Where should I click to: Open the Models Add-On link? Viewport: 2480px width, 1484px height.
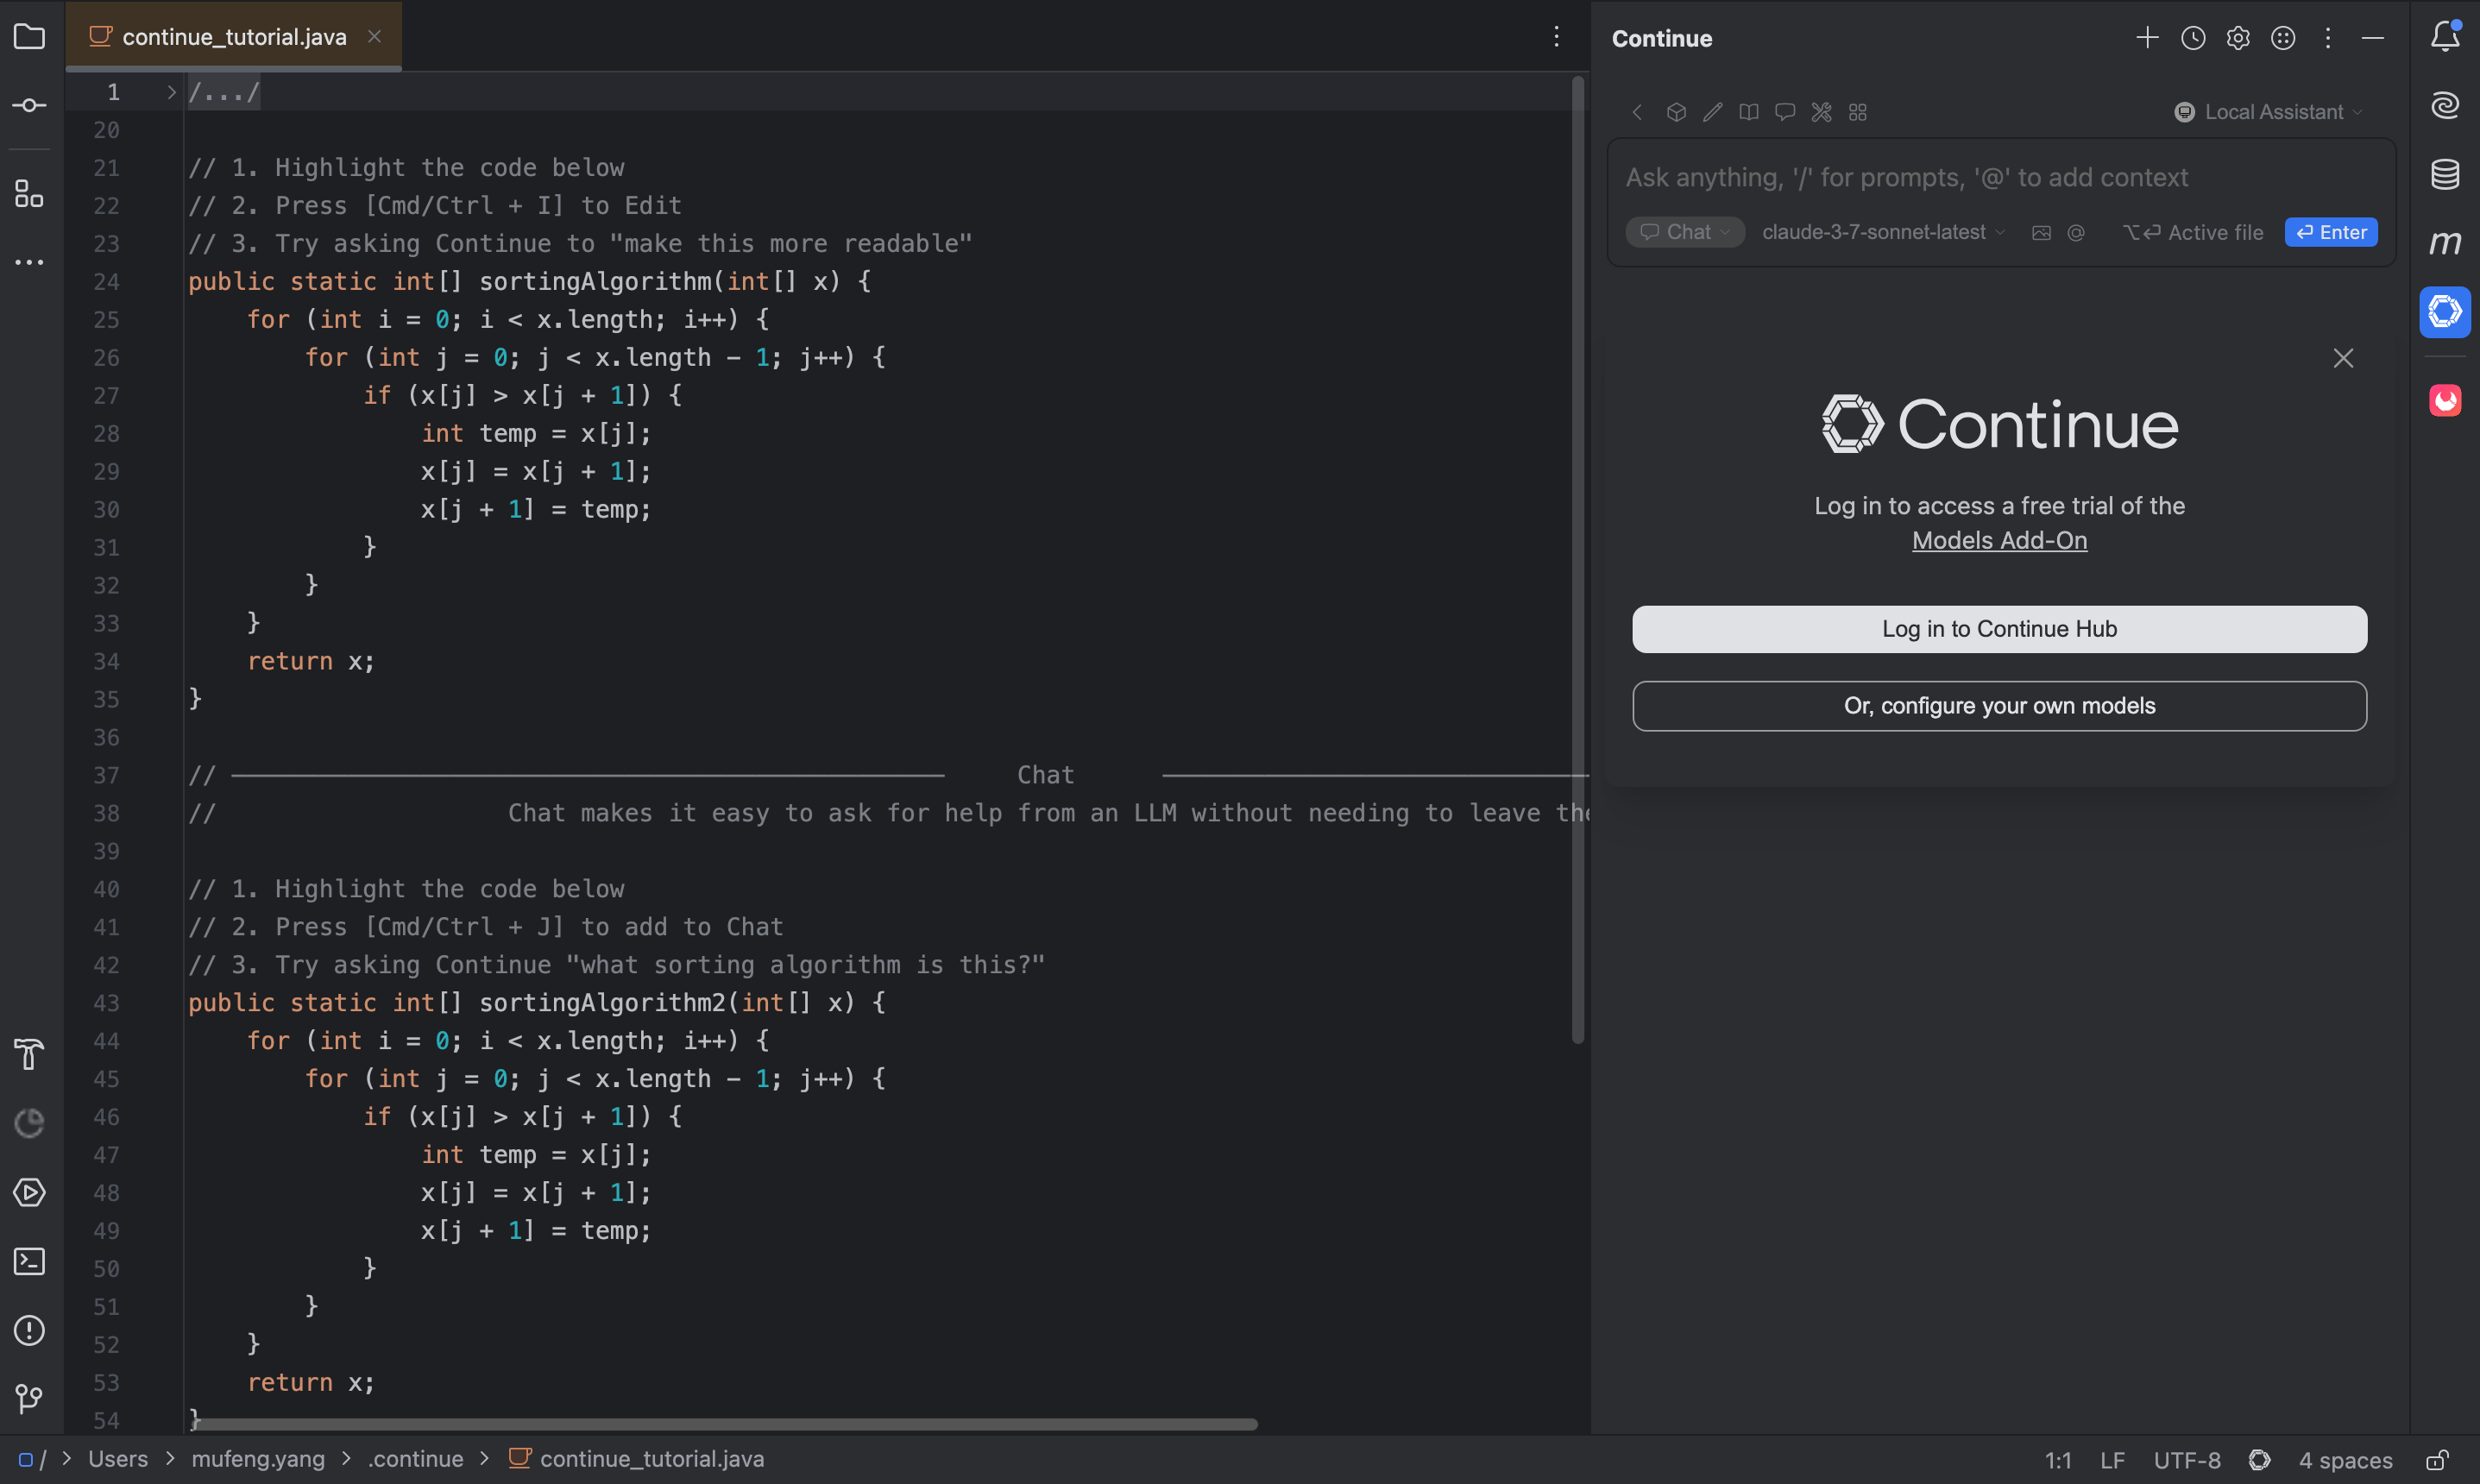(x=1998, y=540)
